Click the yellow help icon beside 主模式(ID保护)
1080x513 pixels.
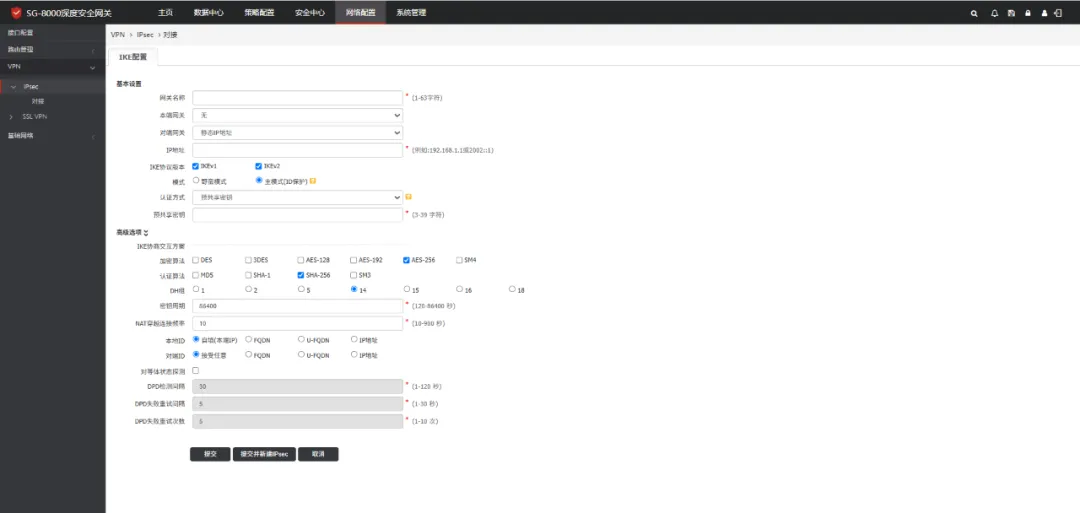(313, 181)
